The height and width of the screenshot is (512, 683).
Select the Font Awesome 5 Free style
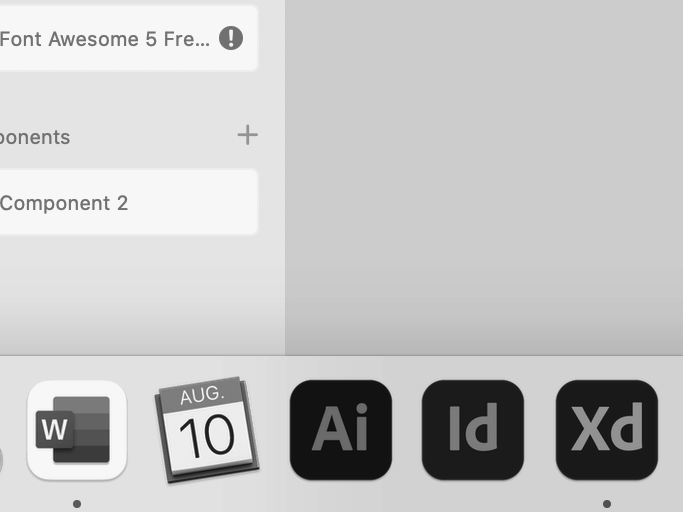point(105,39)
